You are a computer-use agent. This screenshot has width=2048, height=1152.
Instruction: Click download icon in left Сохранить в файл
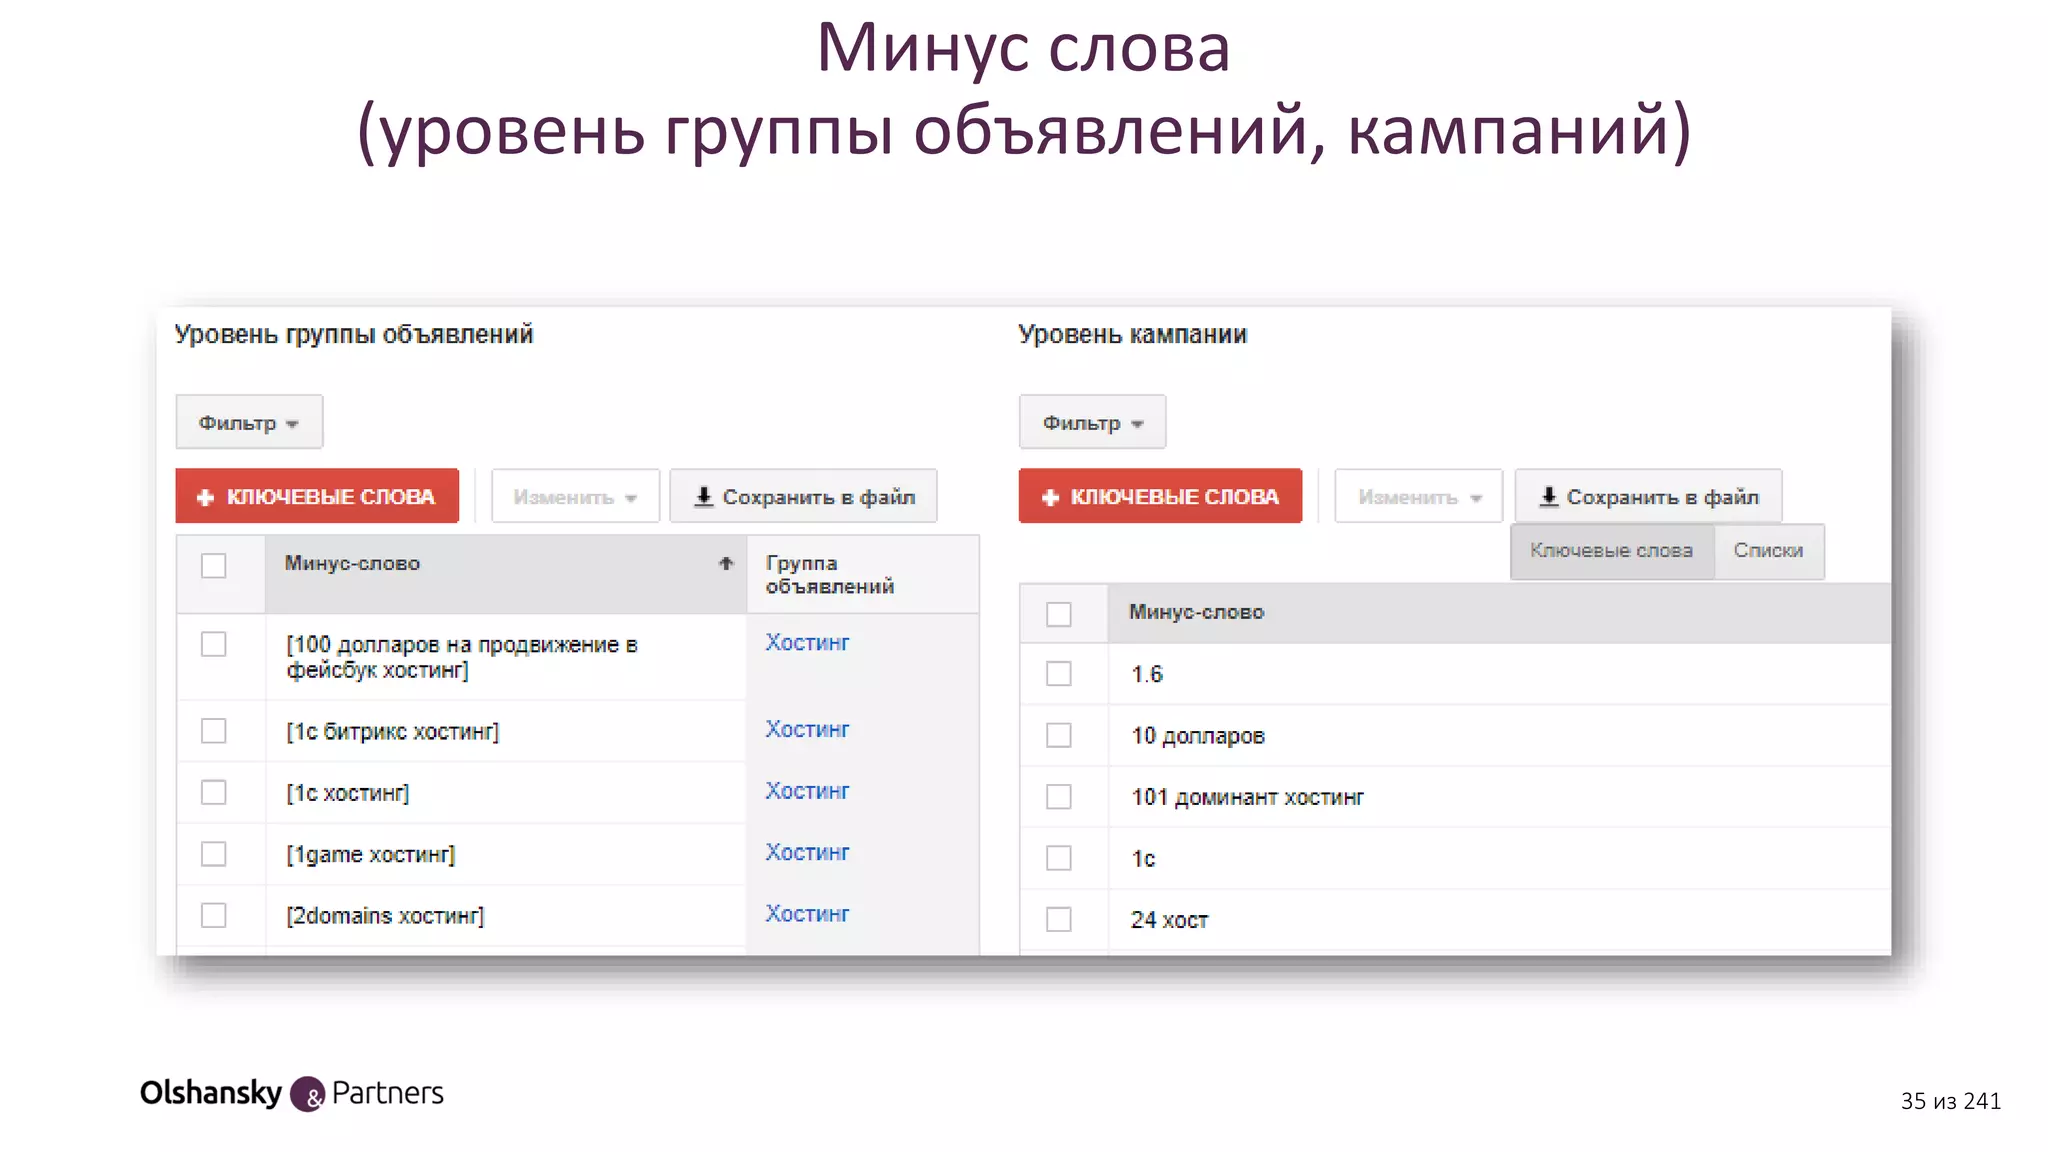703,496
